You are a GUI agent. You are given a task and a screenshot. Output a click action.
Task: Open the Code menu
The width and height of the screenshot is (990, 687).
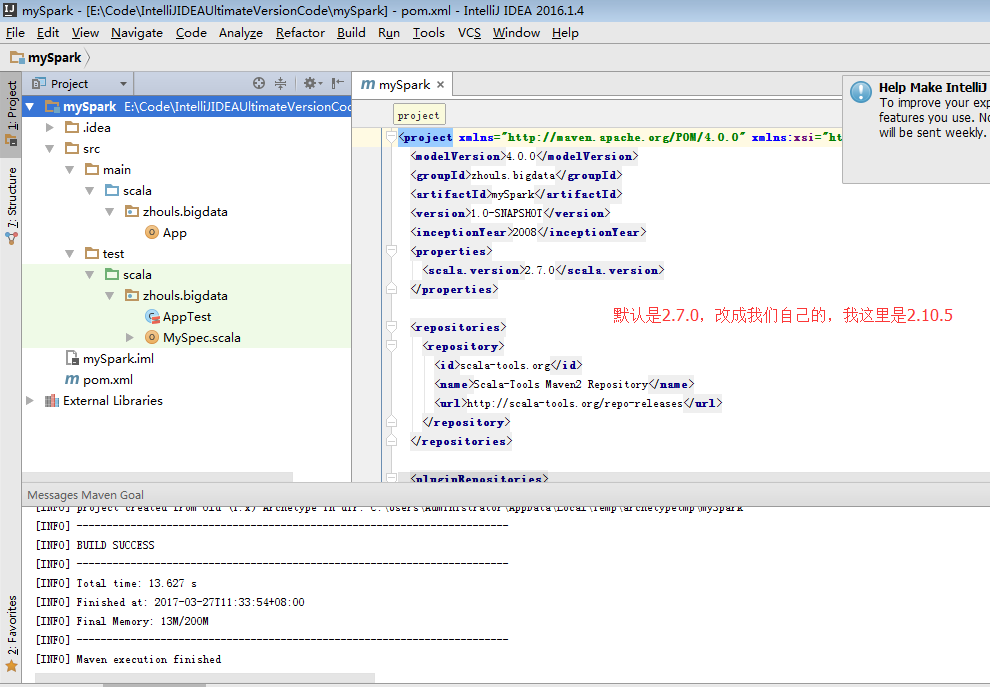(x=191, y=33)
